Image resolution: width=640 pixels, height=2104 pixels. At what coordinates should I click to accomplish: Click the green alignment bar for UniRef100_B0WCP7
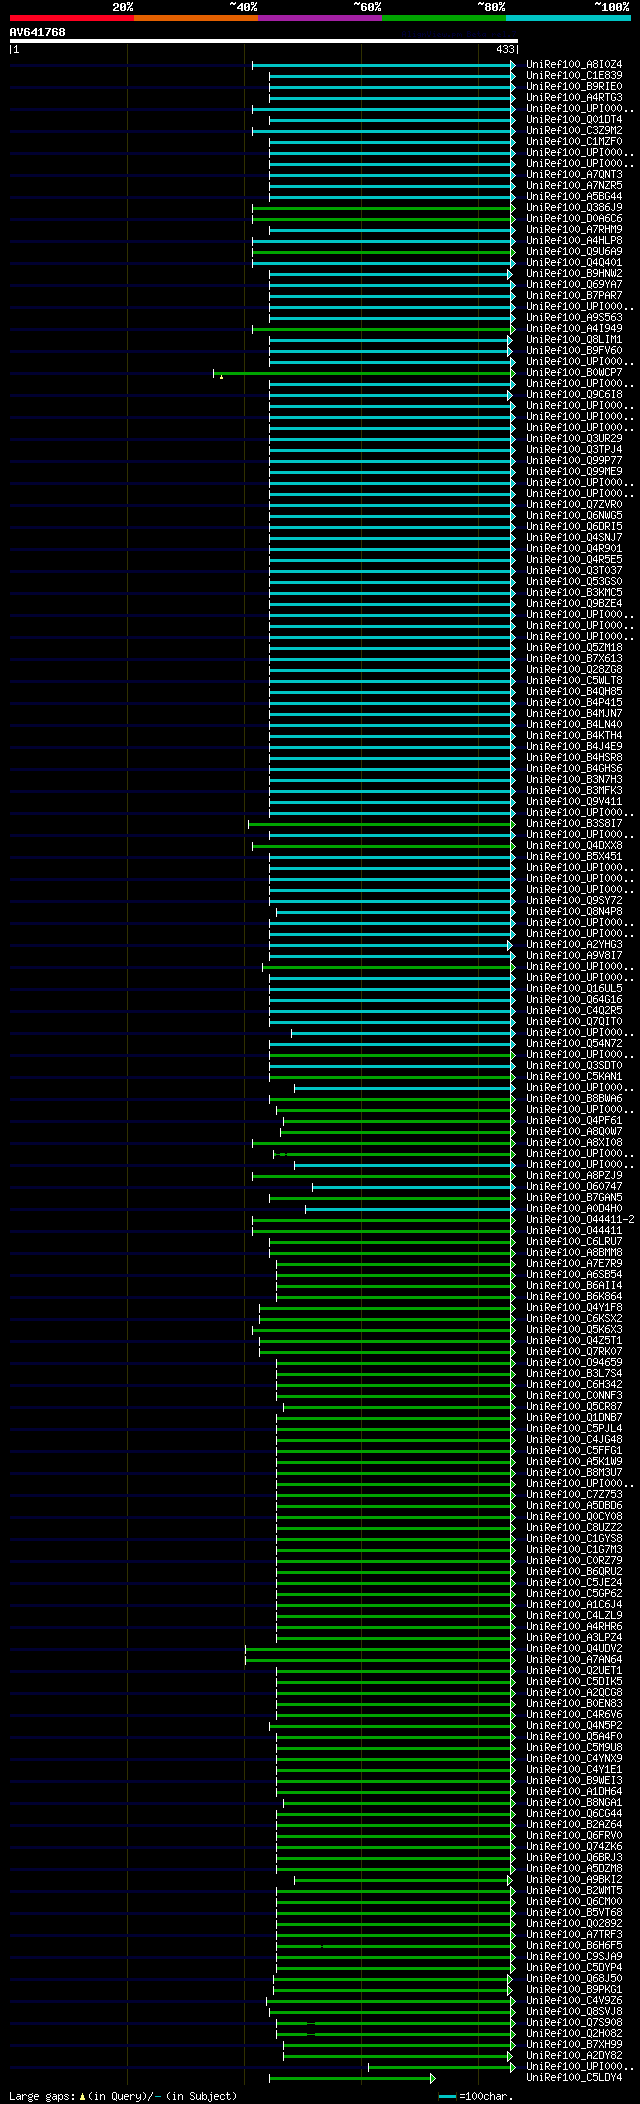click(x=365, y=373)
